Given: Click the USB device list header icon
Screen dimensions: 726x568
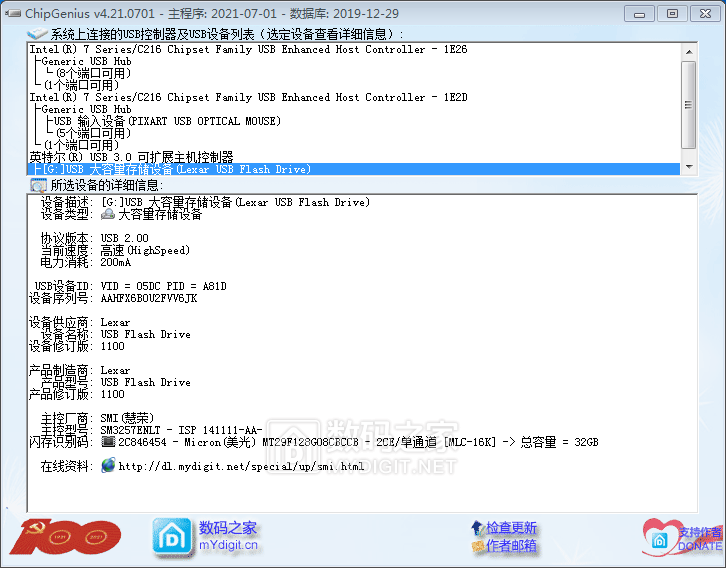Looking at the screenshot, I should point(38,34).
